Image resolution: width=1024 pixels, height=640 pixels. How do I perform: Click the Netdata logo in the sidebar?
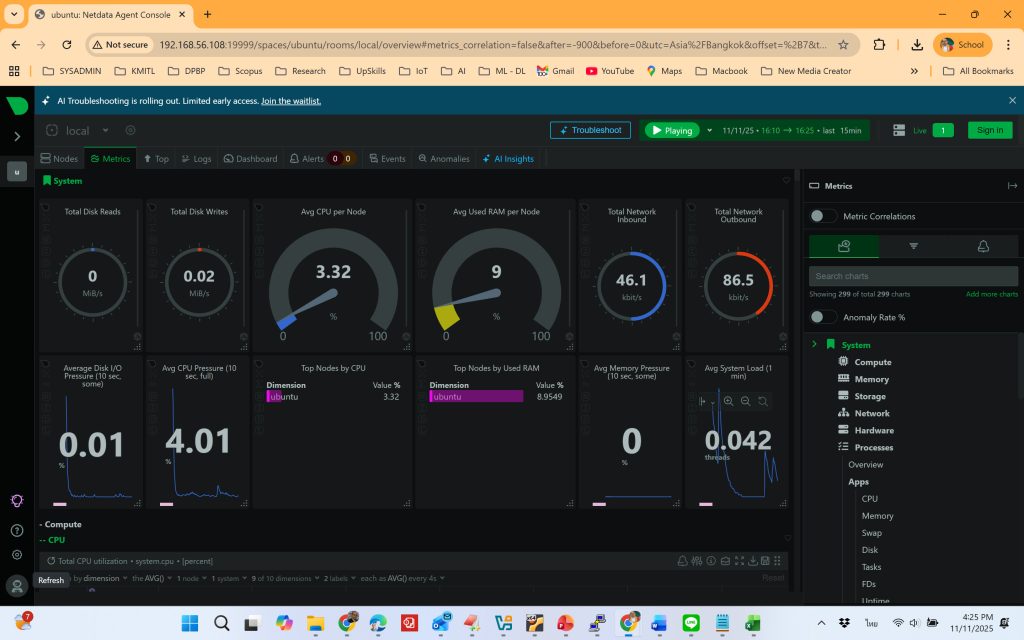coord(17,106)
